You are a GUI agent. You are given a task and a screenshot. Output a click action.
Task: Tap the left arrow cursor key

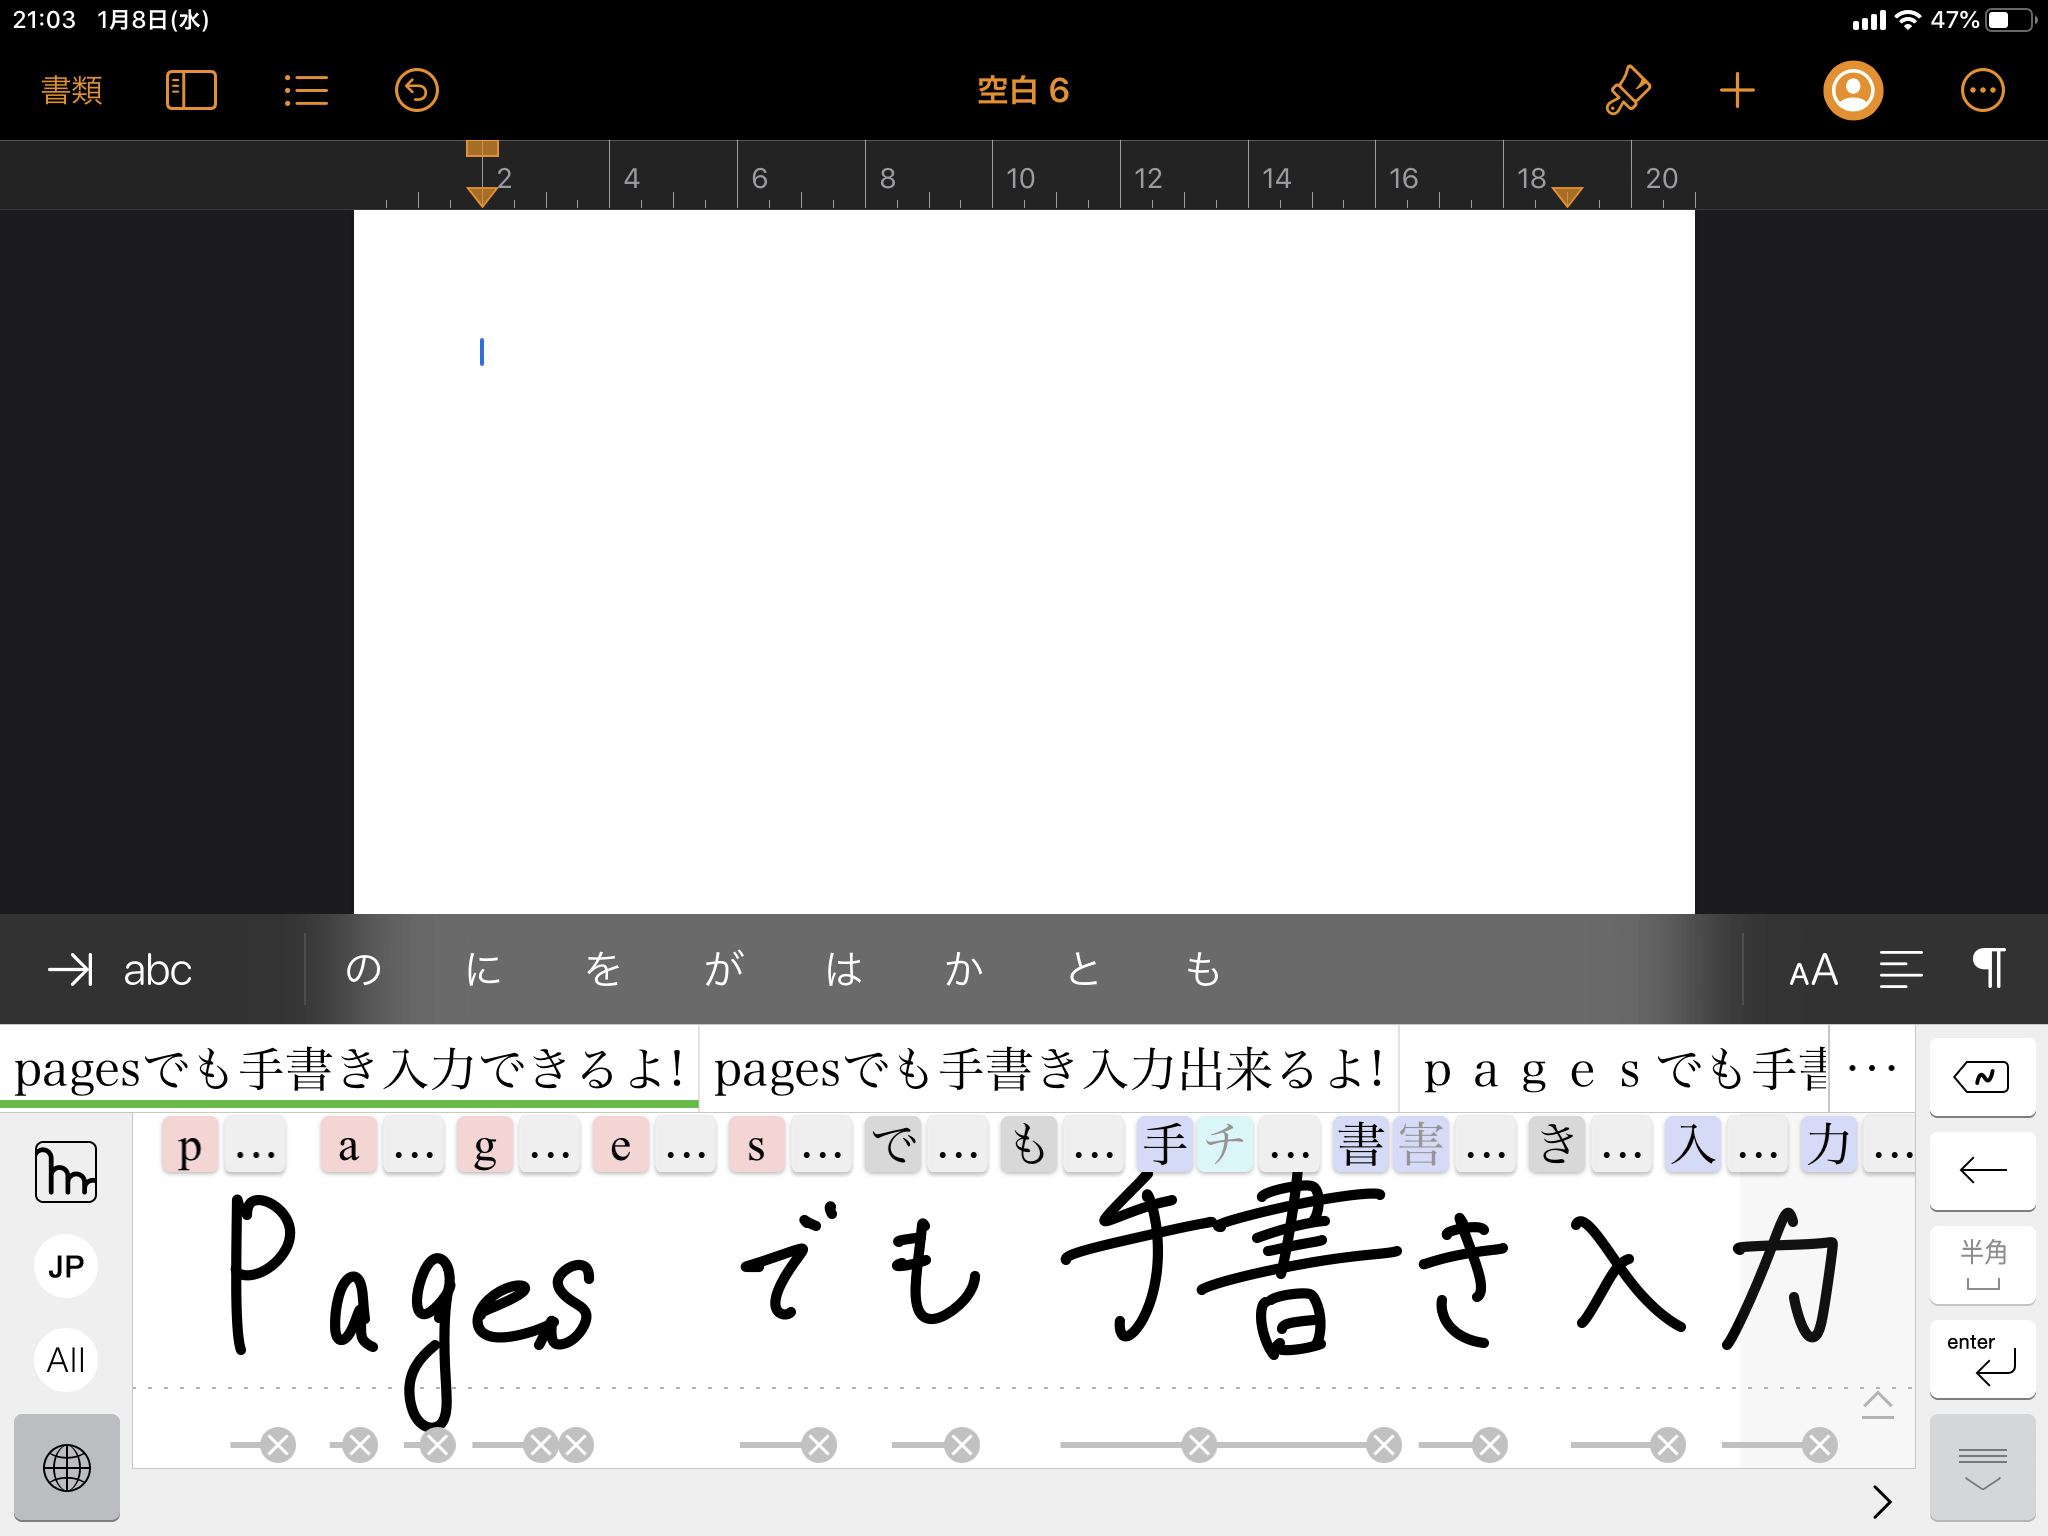1982,1170
